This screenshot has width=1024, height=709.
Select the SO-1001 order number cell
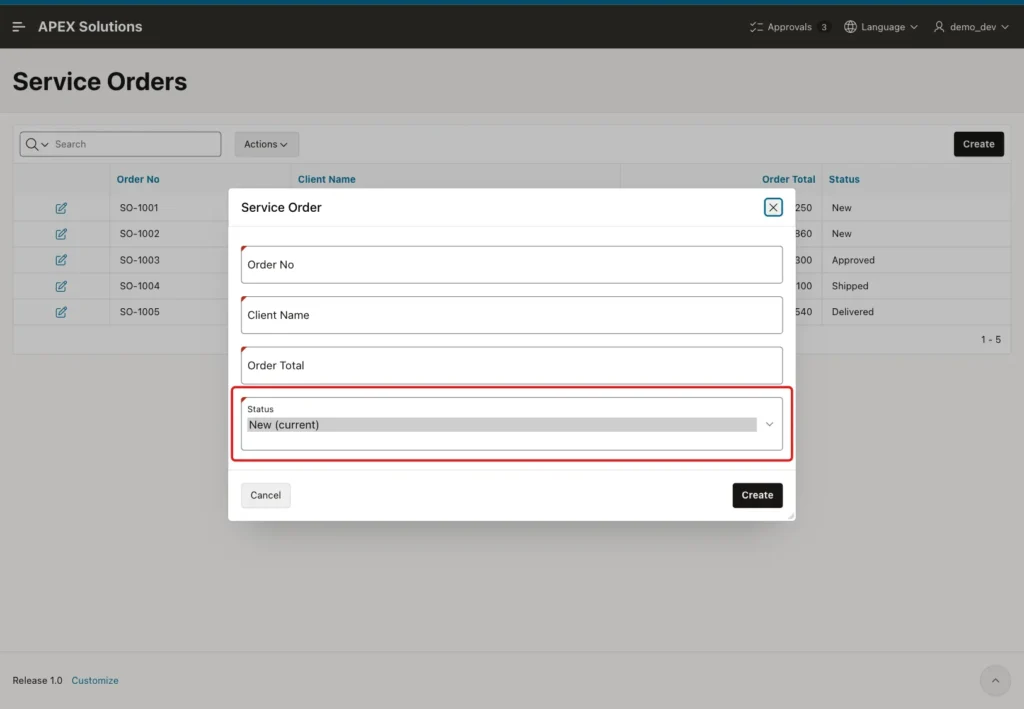click(x=139, y=208)
